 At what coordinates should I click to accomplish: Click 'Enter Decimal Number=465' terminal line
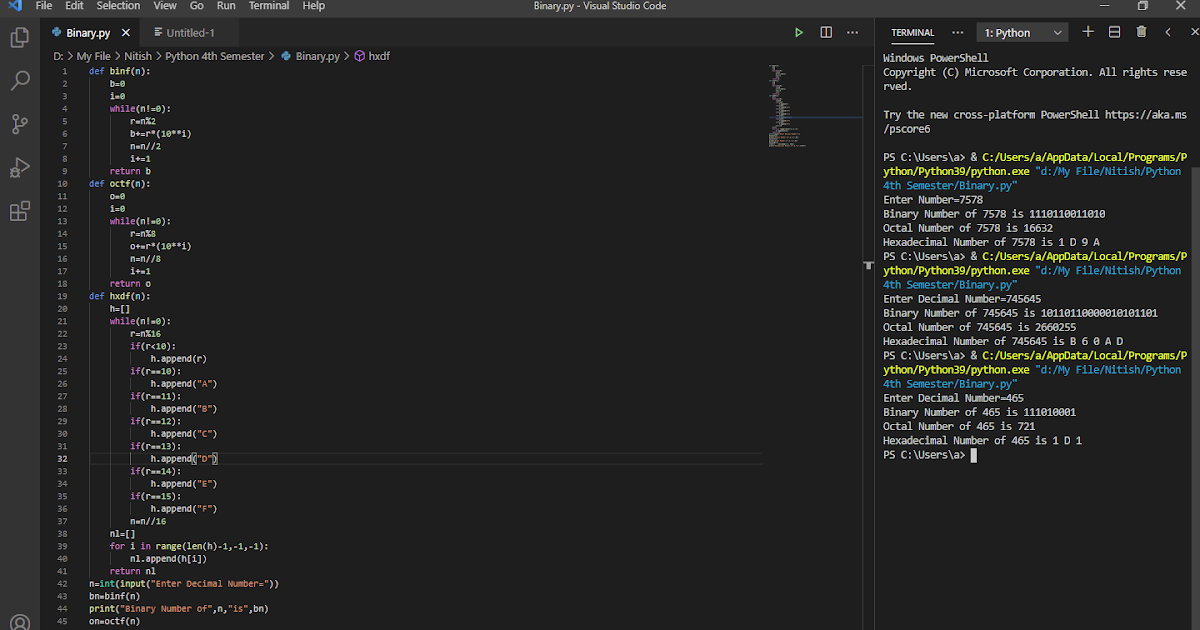[953, 398]
